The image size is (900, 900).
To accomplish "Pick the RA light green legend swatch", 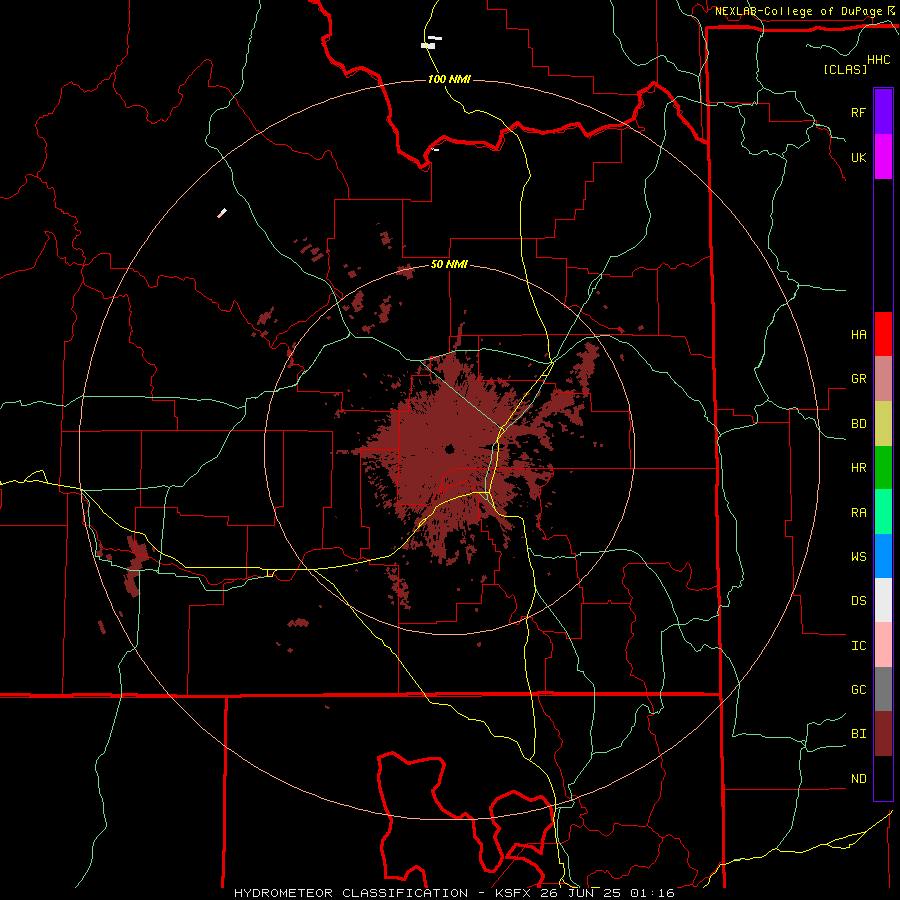I will click(883, 512).
